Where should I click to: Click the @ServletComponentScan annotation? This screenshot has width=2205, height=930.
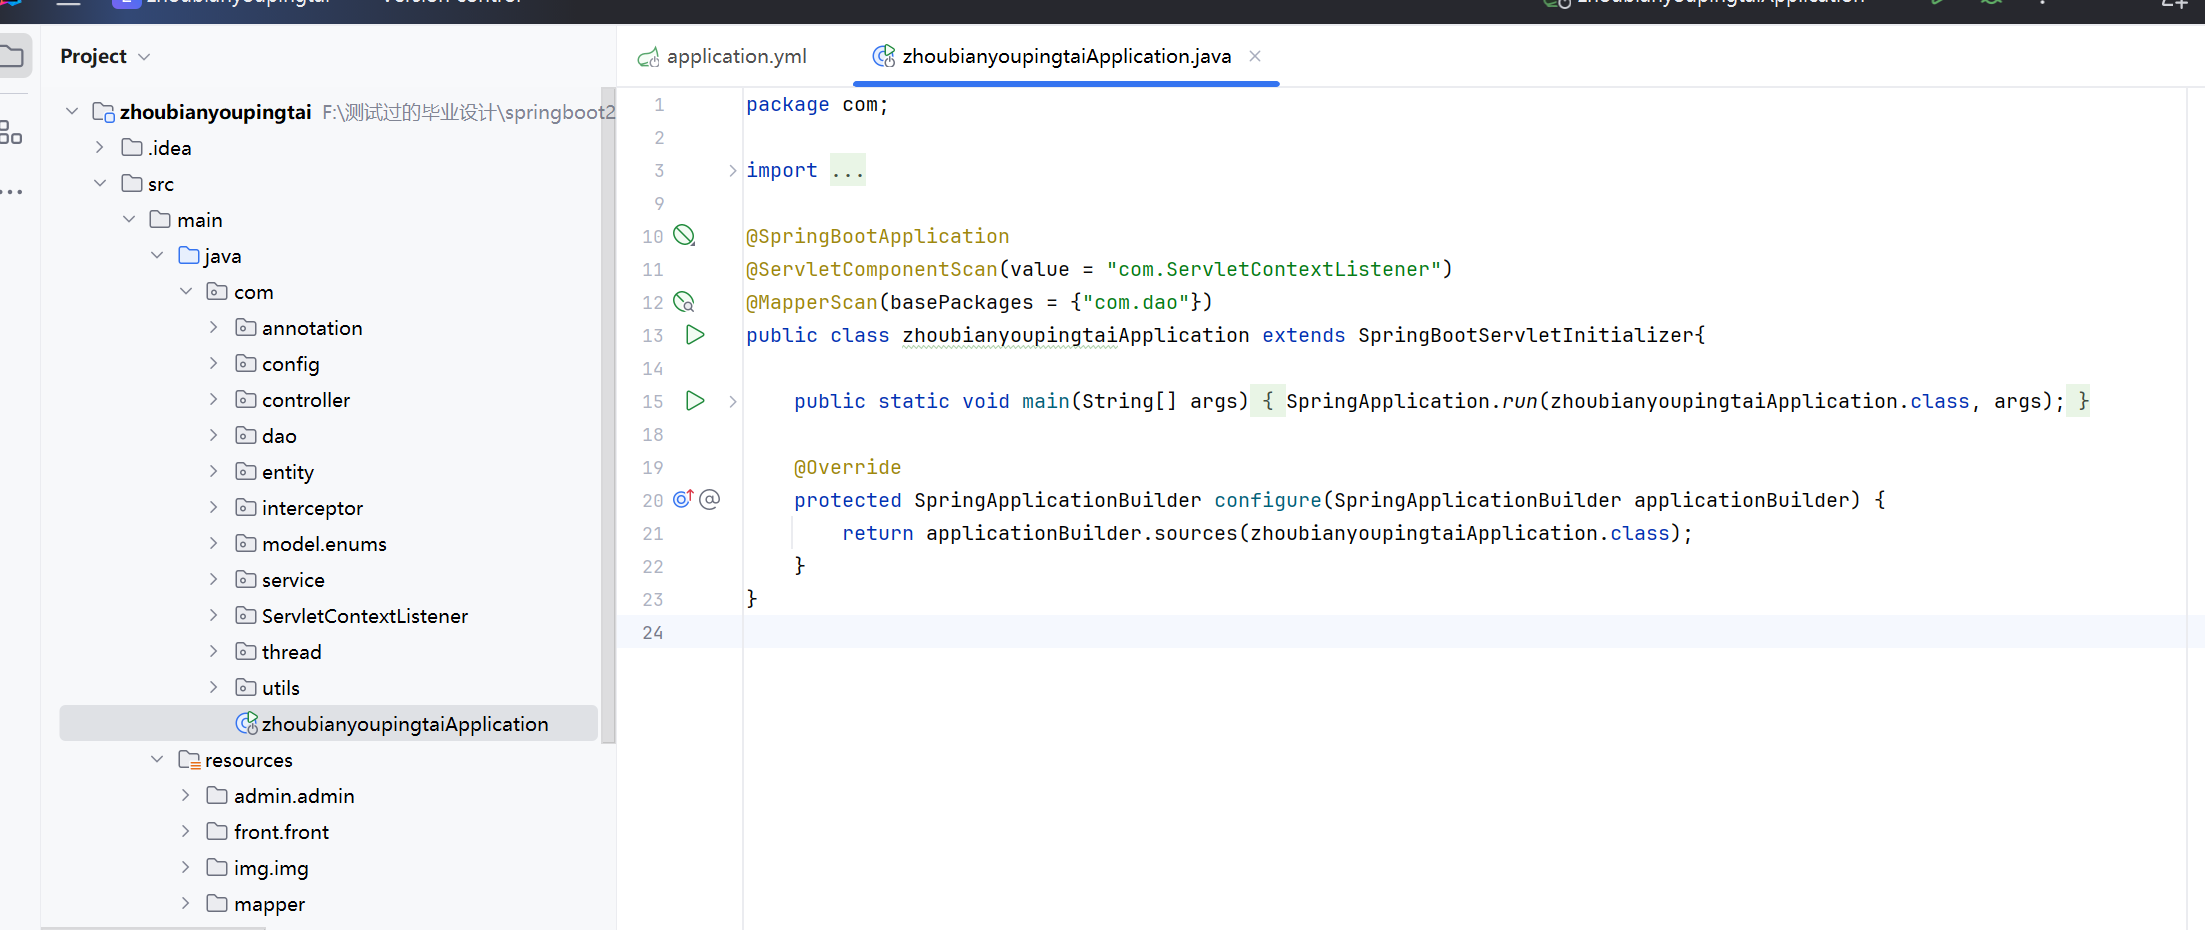[872, 269]
